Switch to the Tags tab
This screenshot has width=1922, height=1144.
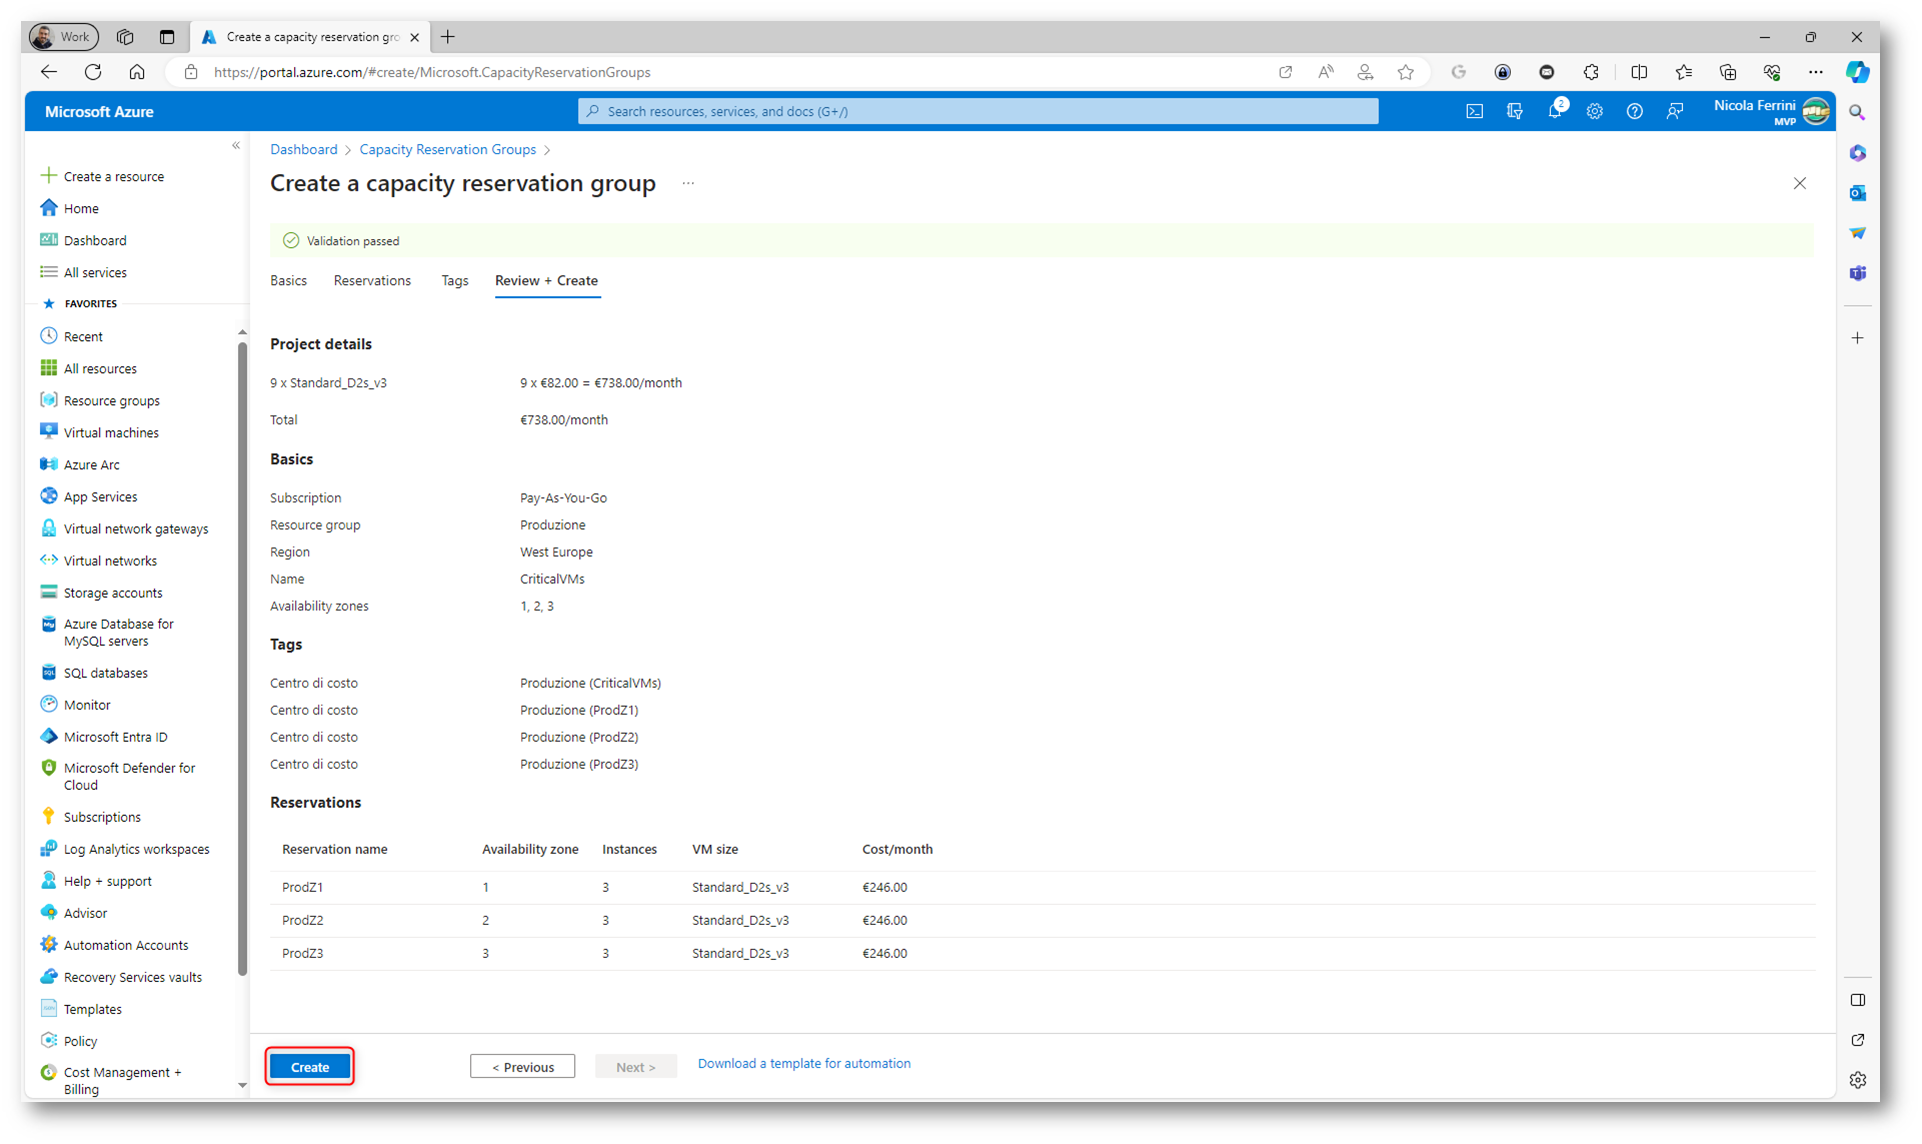coord(454,281)
